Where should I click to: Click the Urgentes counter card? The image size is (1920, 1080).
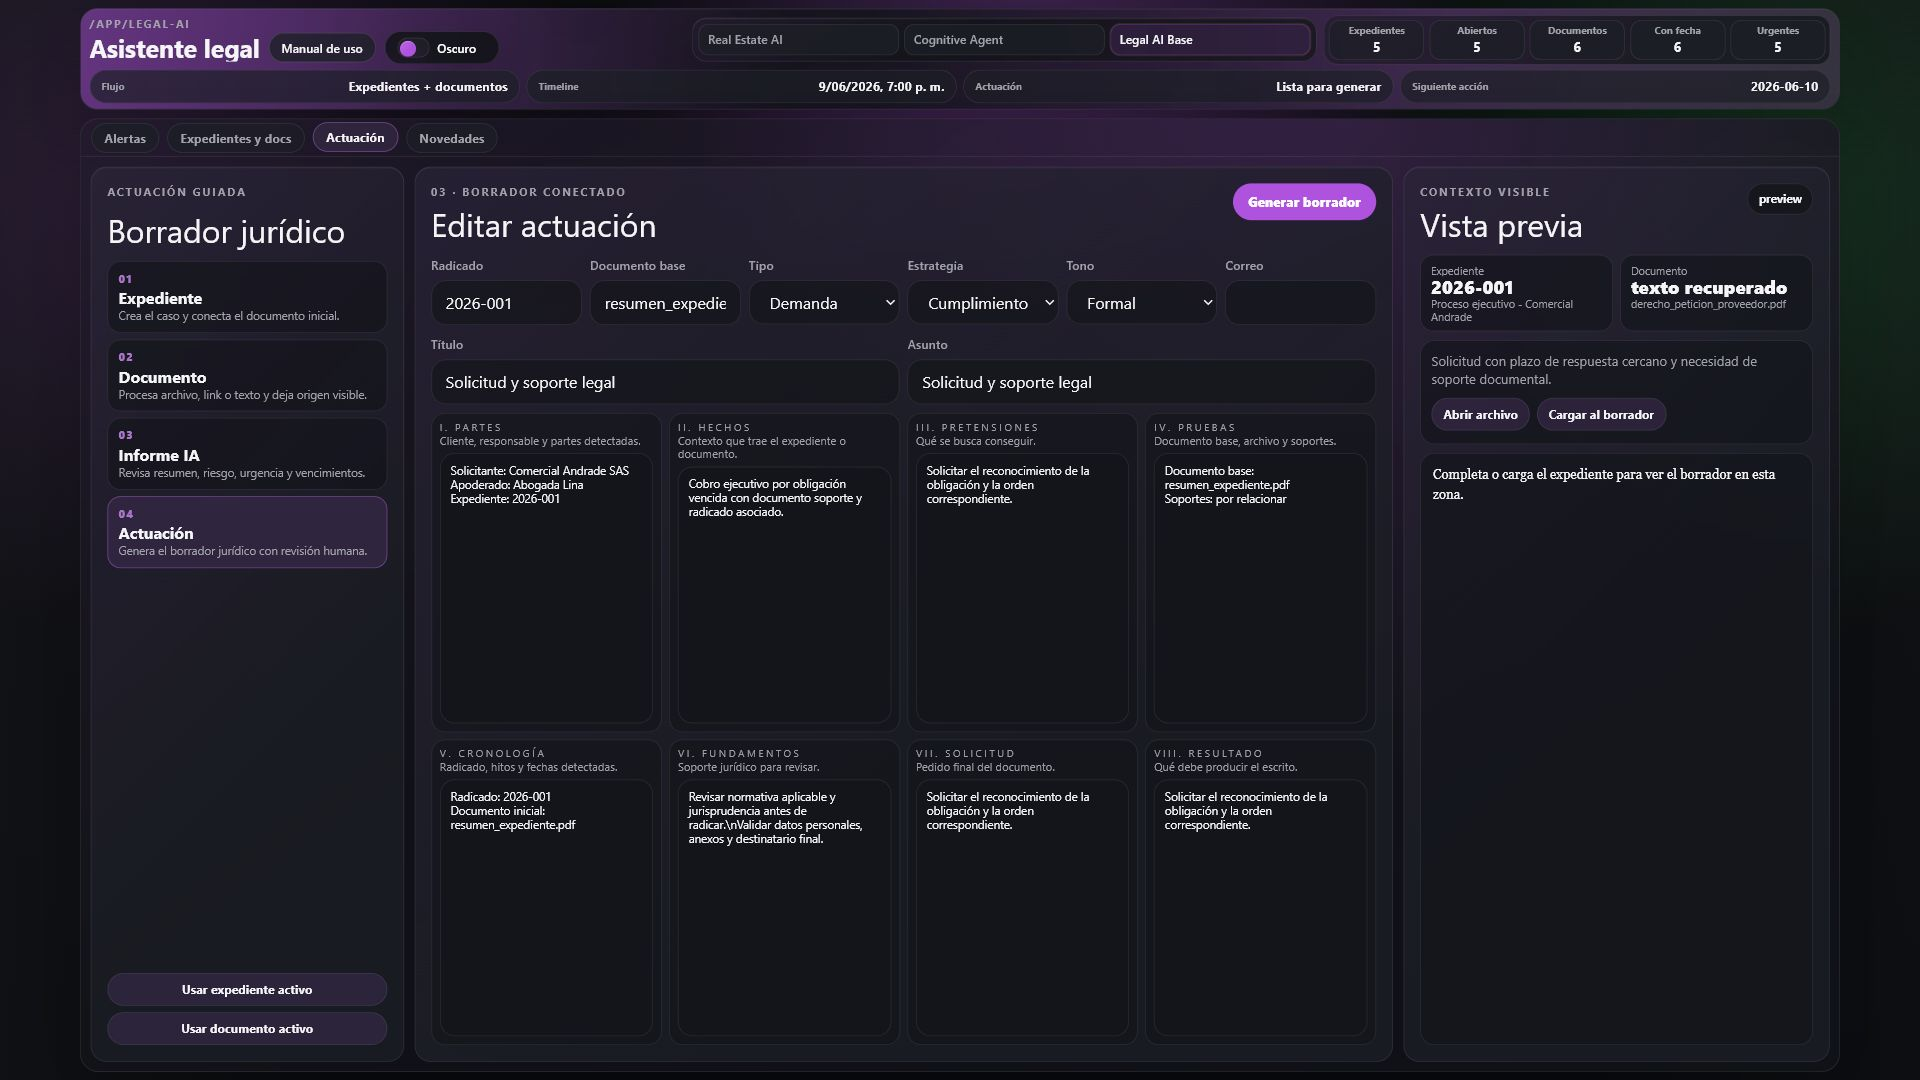click(x=1778, y=40)
